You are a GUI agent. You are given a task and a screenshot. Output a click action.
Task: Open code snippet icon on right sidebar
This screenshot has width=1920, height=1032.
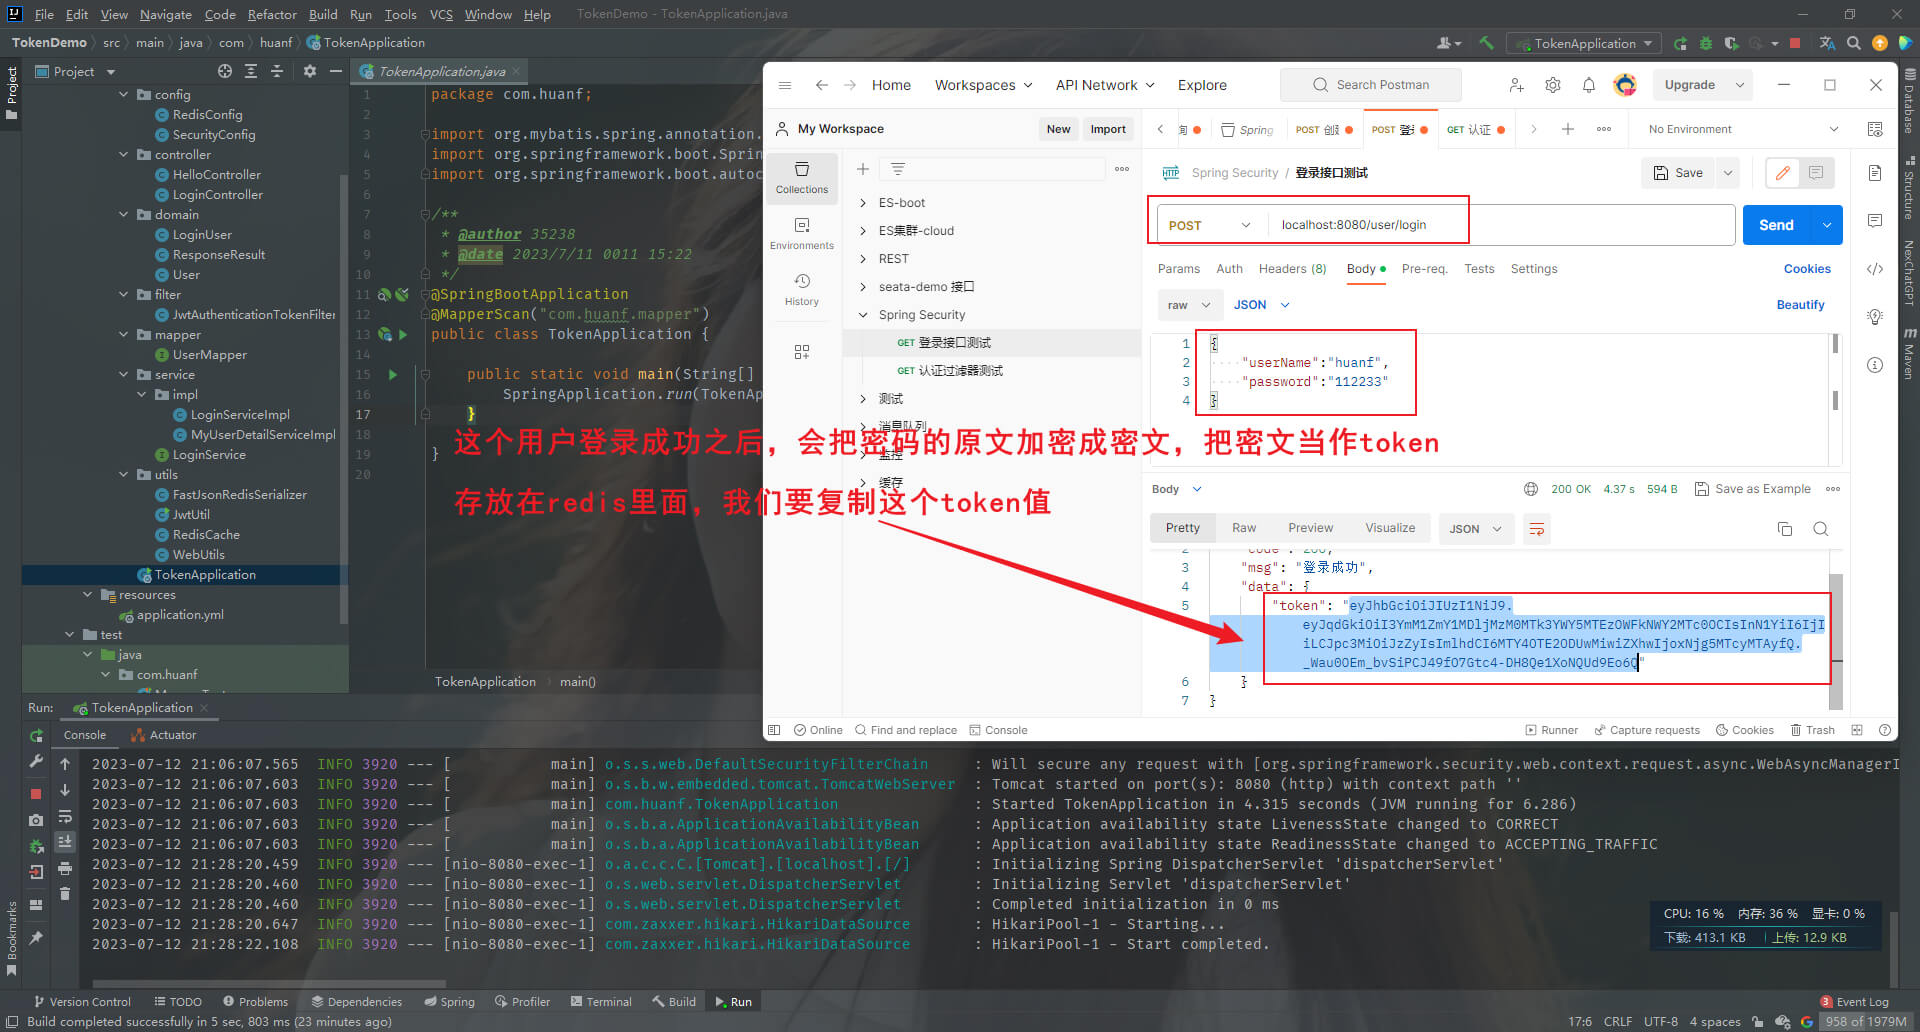pyautogui.click(x=1875, y=268)
